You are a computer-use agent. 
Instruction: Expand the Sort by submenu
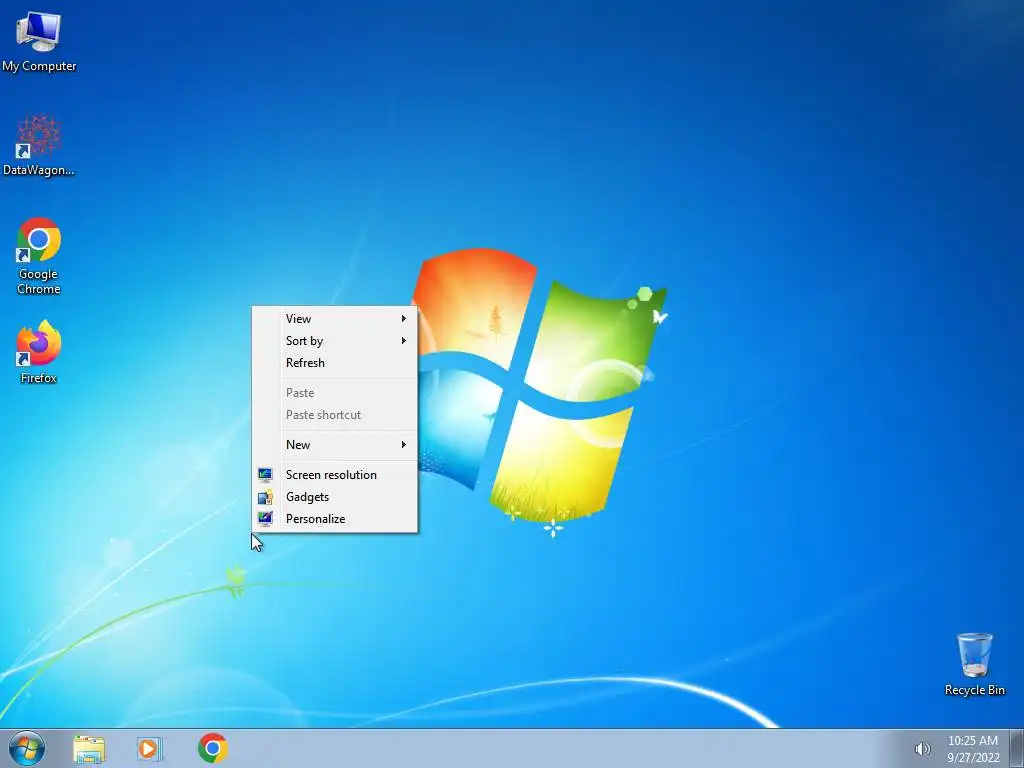[x=334, y=341]
